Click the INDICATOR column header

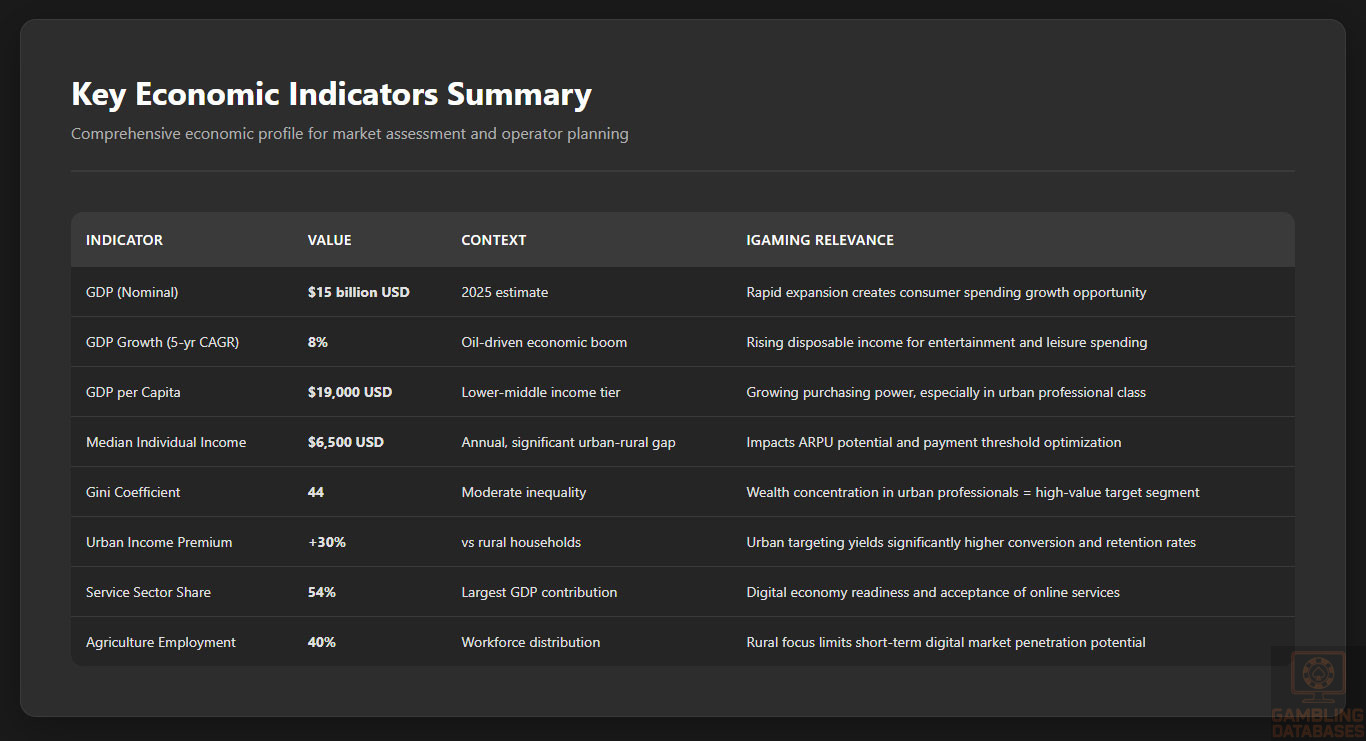124,240
